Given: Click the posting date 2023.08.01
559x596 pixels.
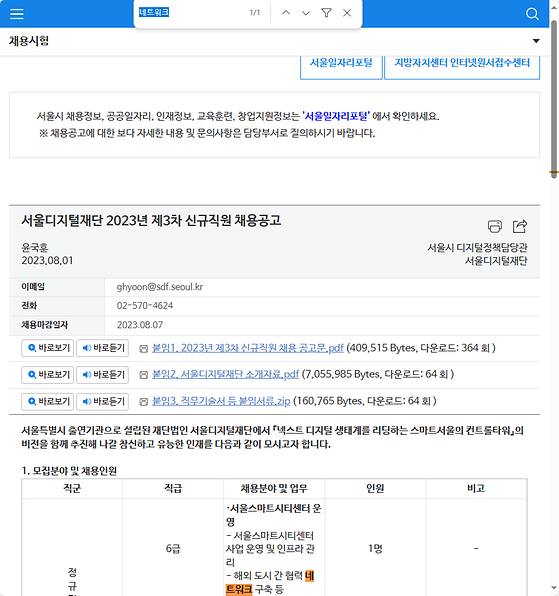Looking at the screenshot, I should click(47, 261).
